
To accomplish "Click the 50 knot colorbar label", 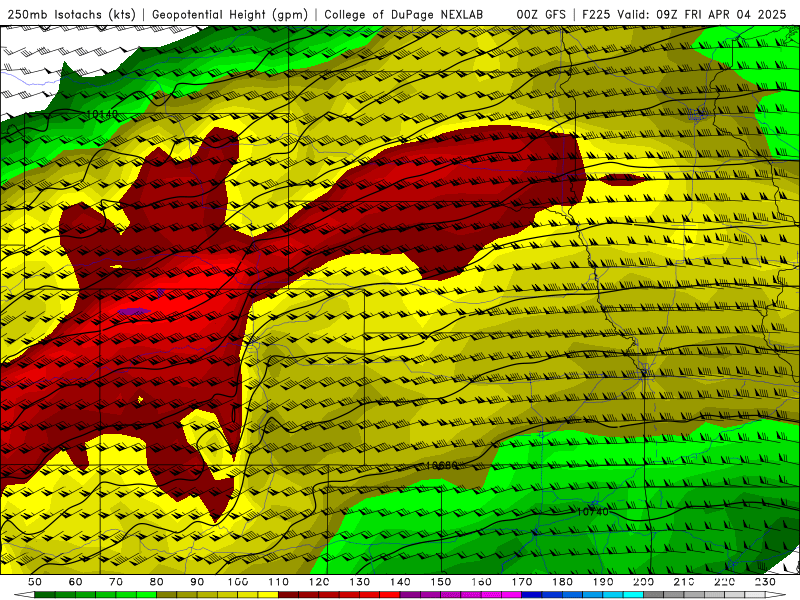I will 35,582.
